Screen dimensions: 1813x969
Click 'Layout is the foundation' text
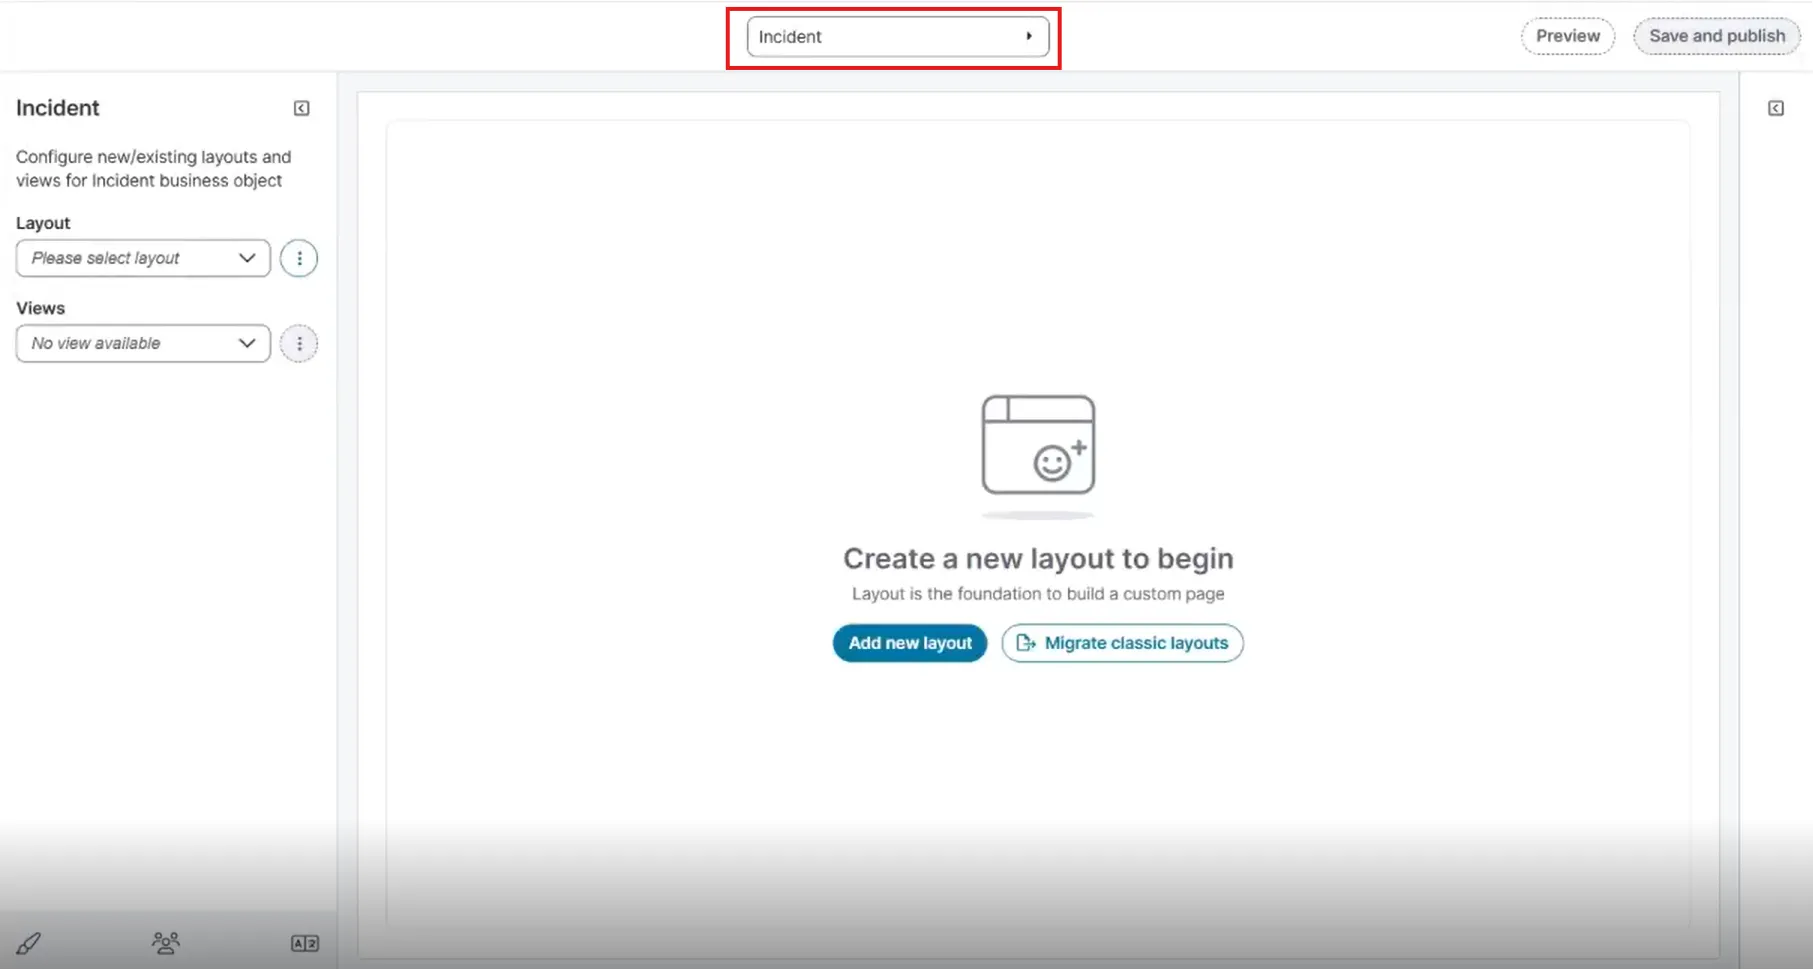(x=1038, y=594)
